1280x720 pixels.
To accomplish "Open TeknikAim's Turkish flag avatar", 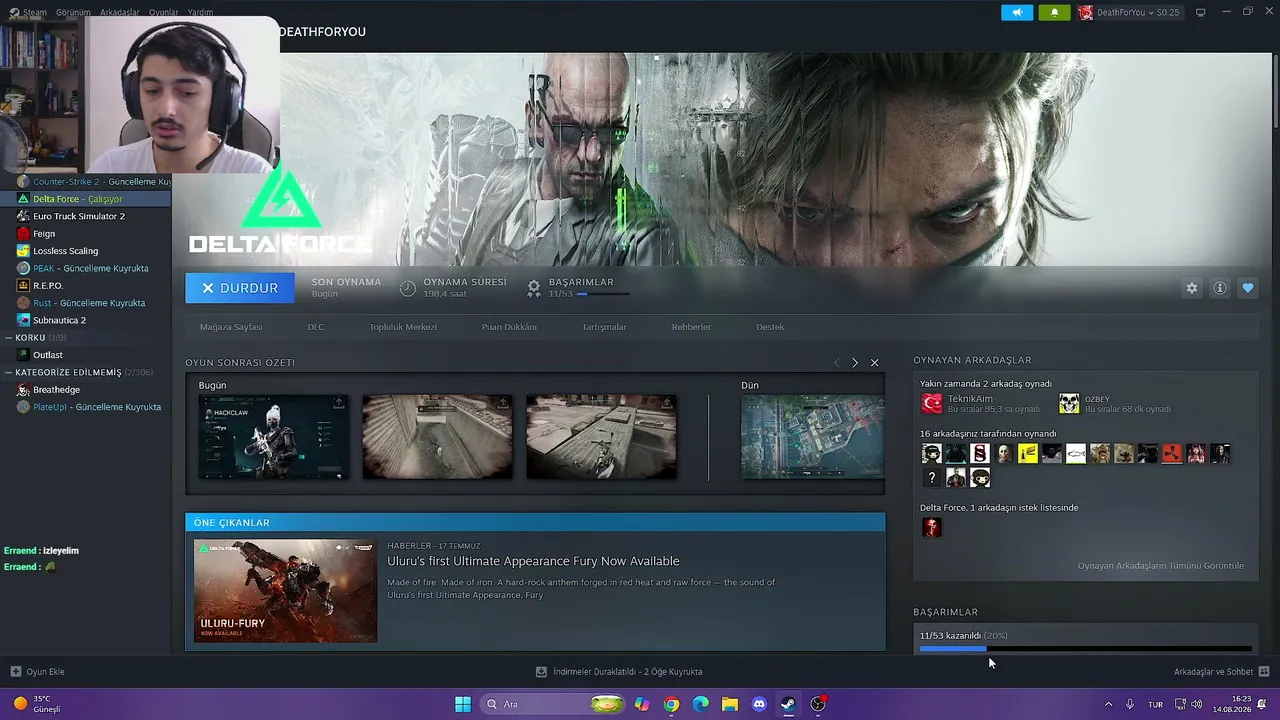I will coord(931,404).
